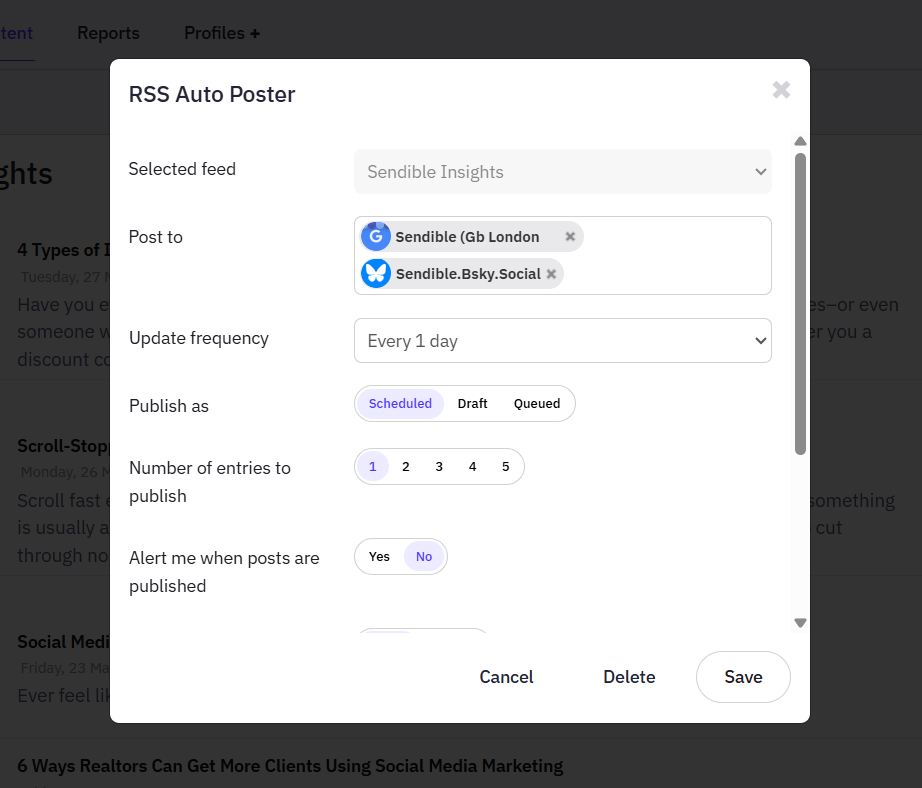
Task: Choose 2 entries to publish
Action: coord(406,466)
